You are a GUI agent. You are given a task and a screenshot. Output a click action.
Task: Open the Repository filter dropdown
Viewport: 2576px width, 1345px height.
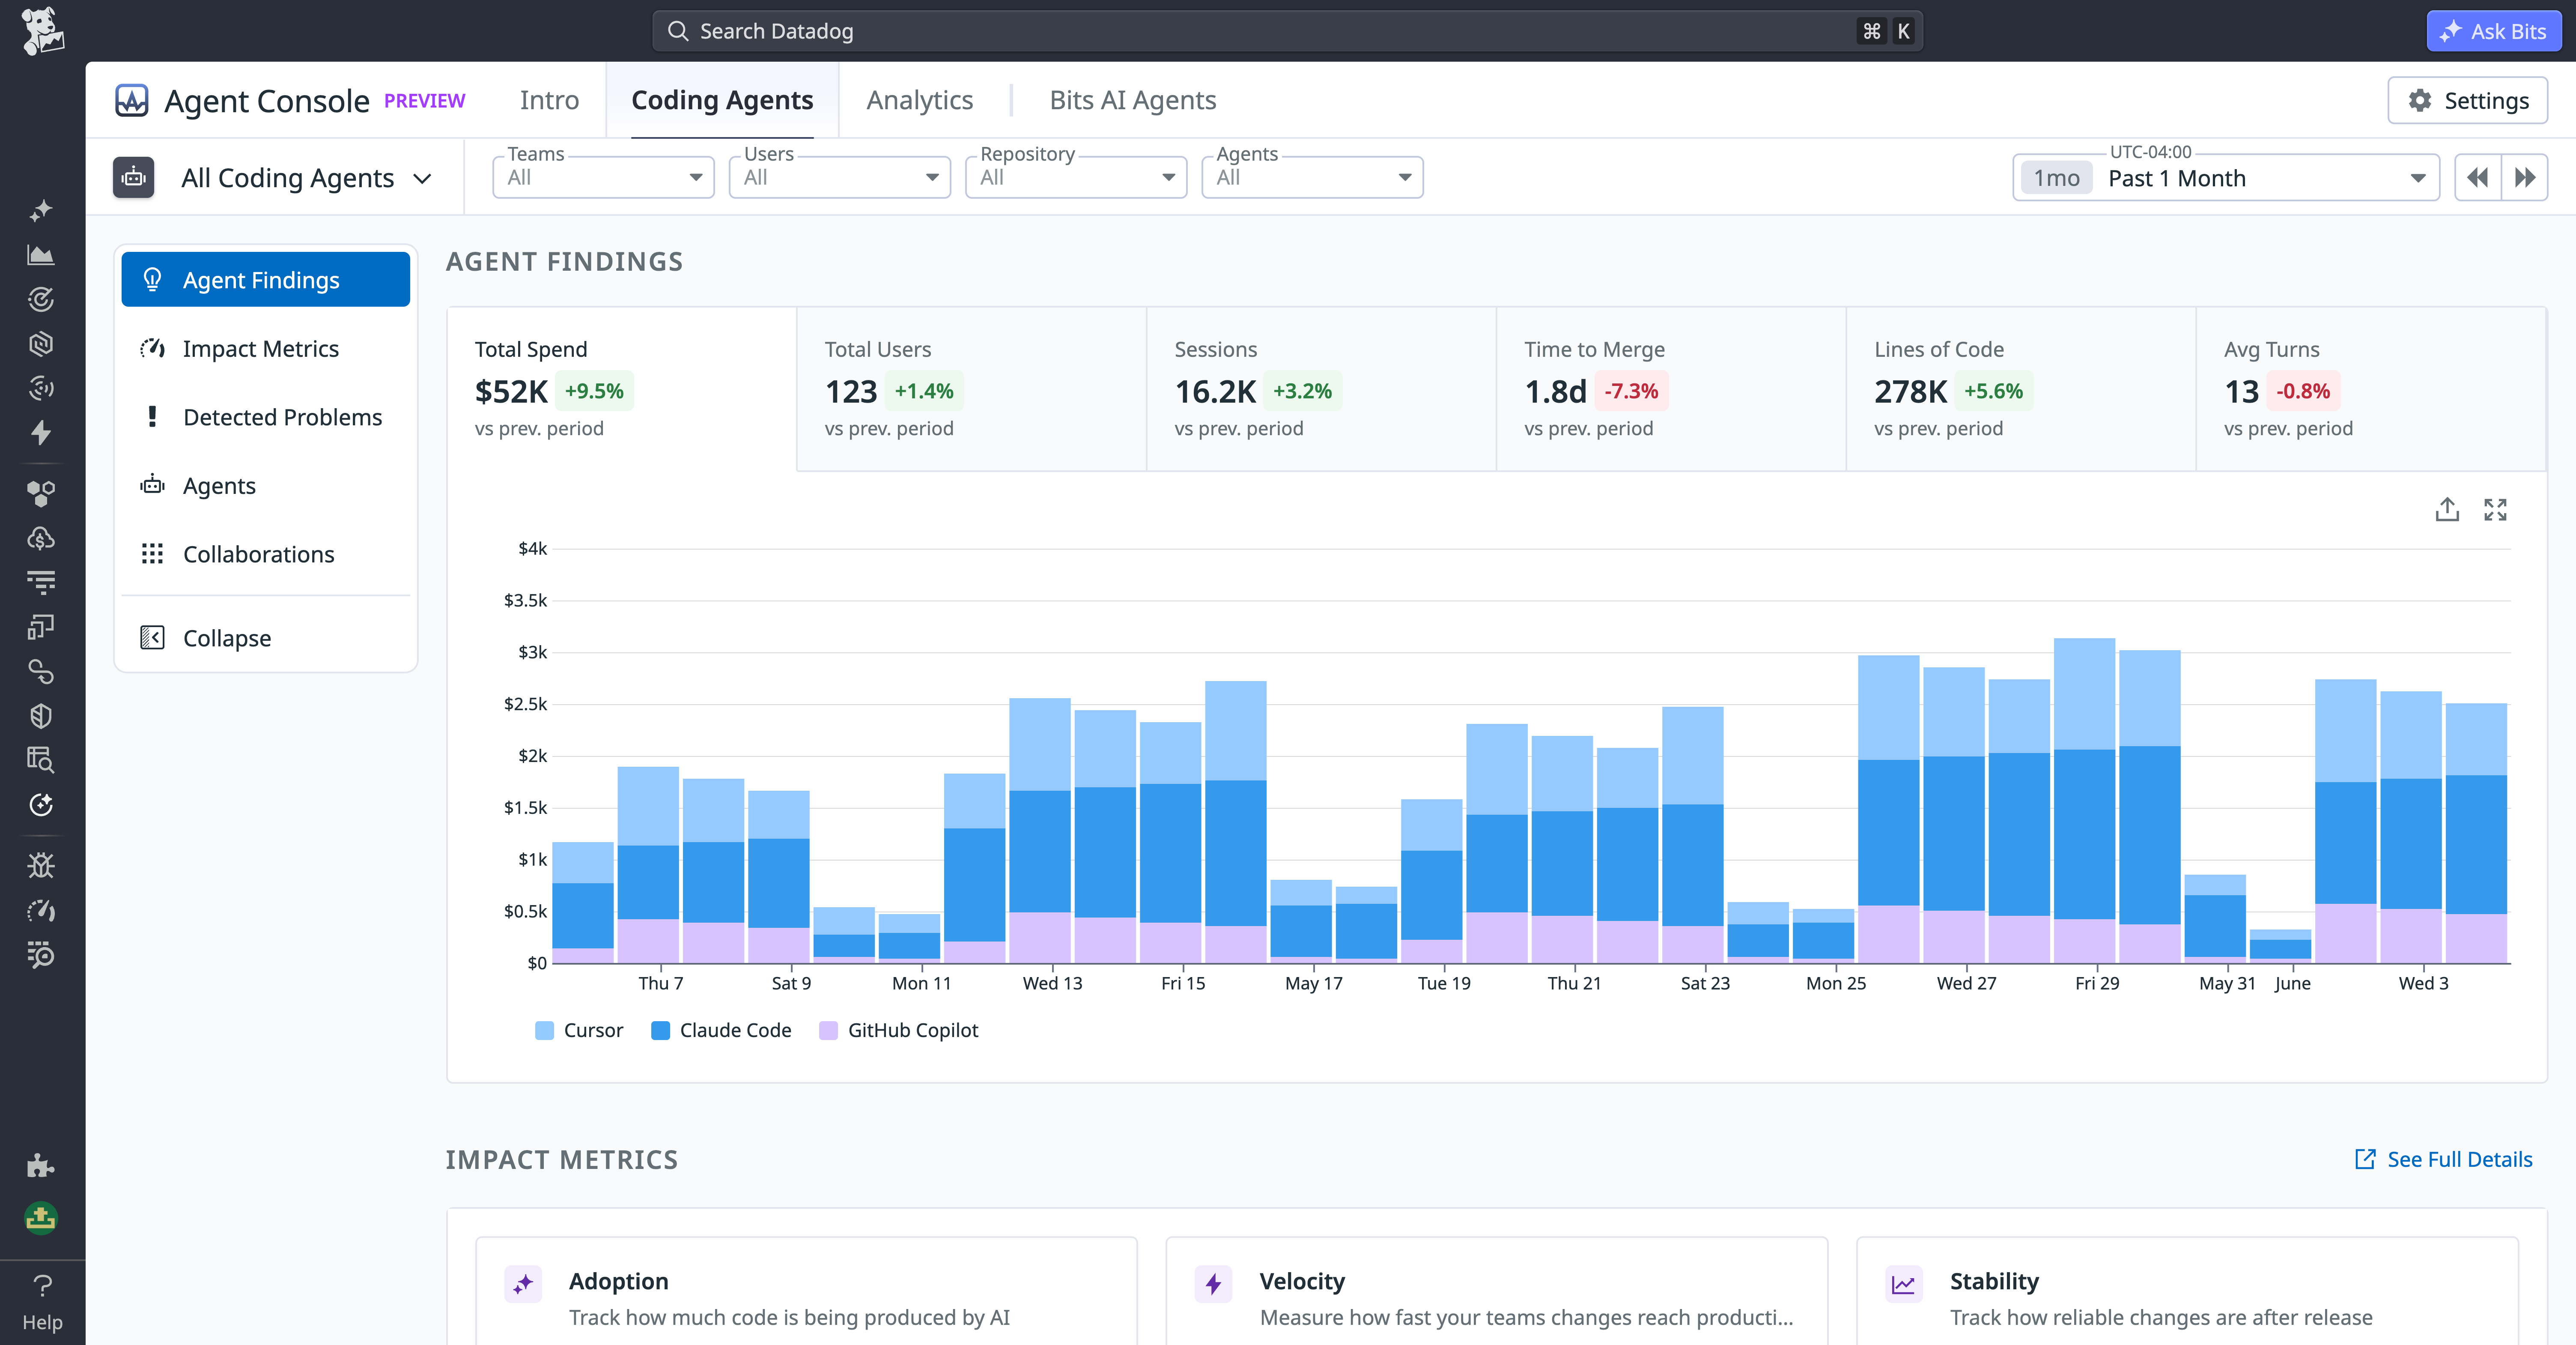pos(1075,177)
